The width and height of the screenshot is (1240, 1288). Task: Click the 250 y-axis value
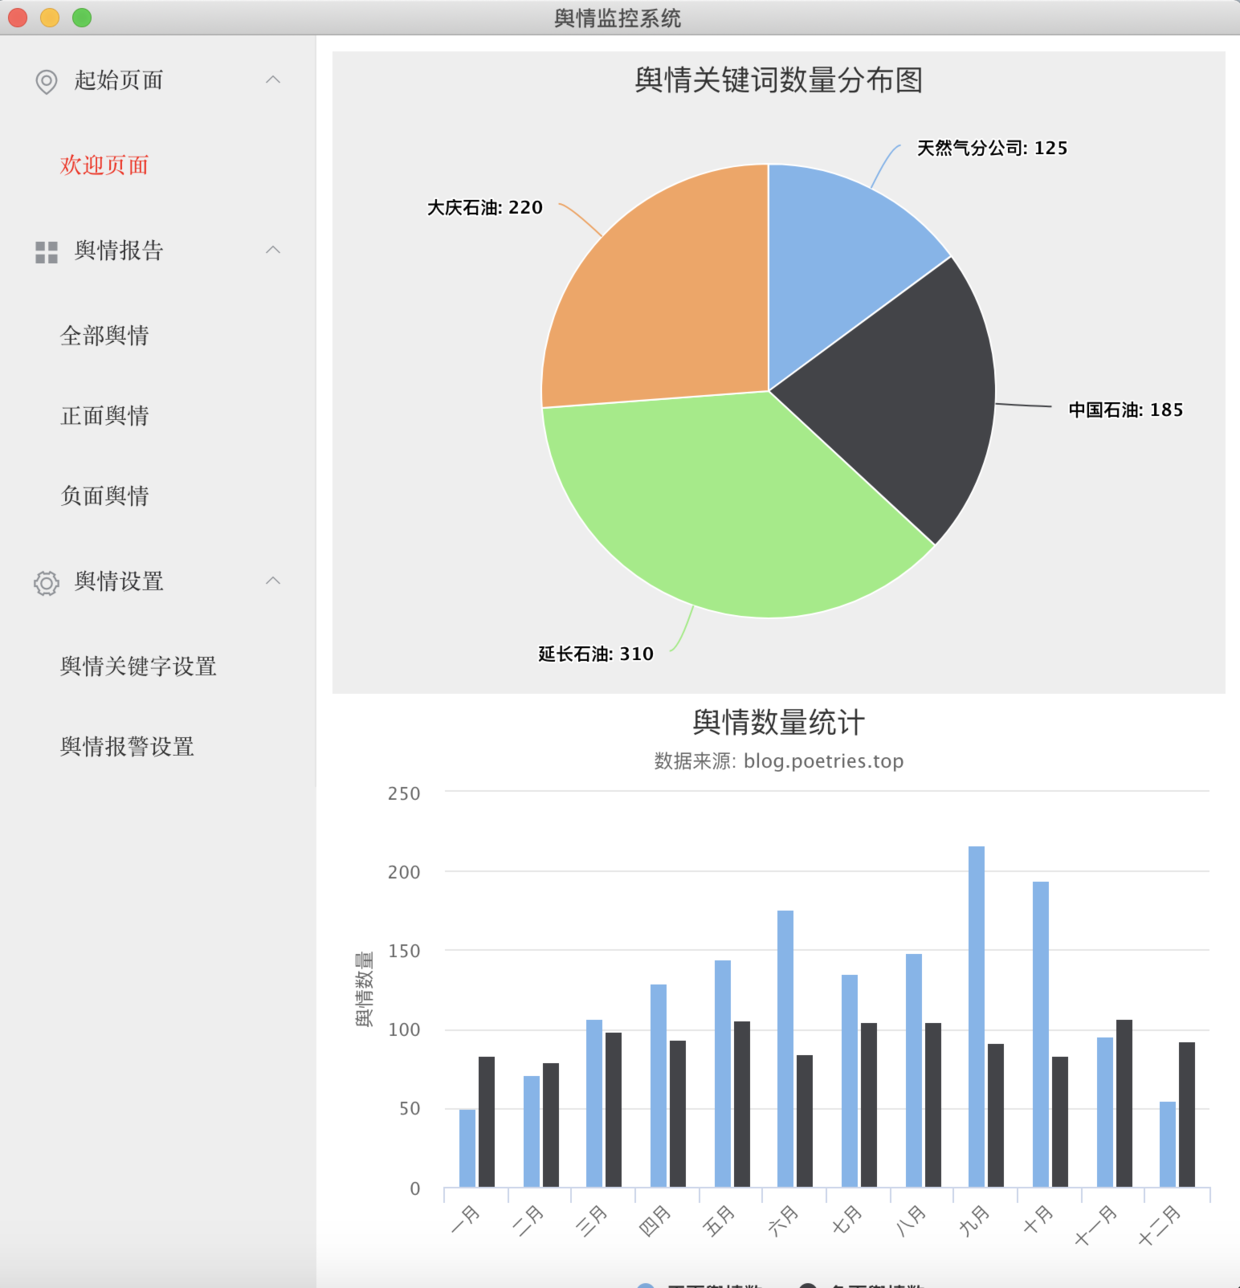click(x=404, y=794)
